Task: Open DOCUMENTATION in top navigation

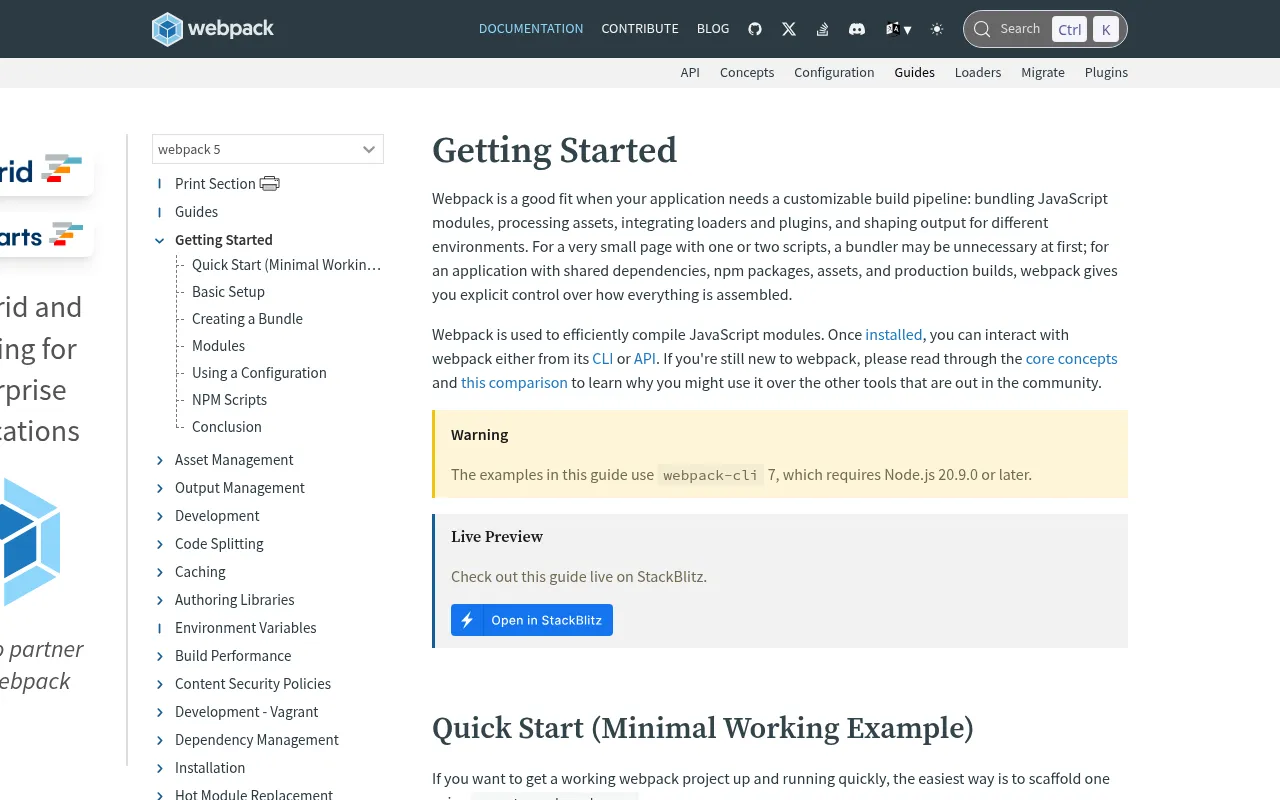Action: 531,29
